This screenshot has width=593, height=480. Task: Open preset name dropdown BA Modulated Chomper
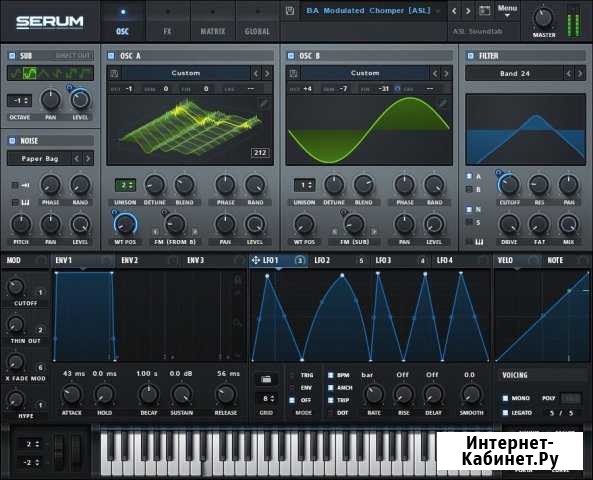[x=368, y=11]
